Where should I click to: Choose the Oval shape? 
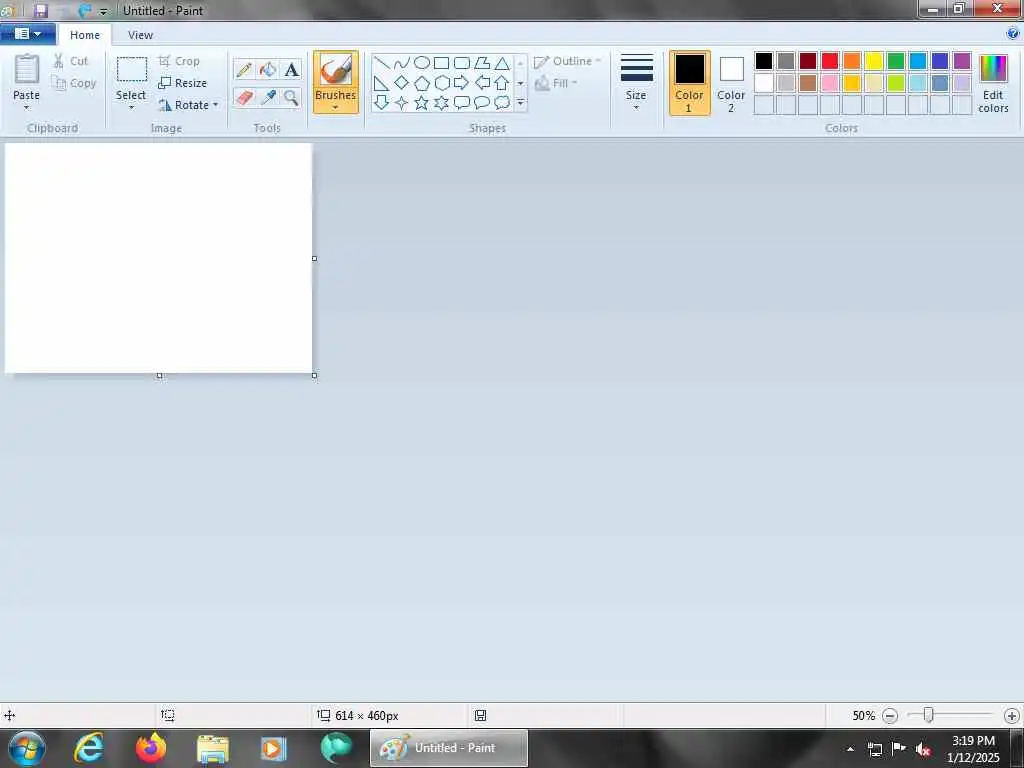tap(422, 63)
